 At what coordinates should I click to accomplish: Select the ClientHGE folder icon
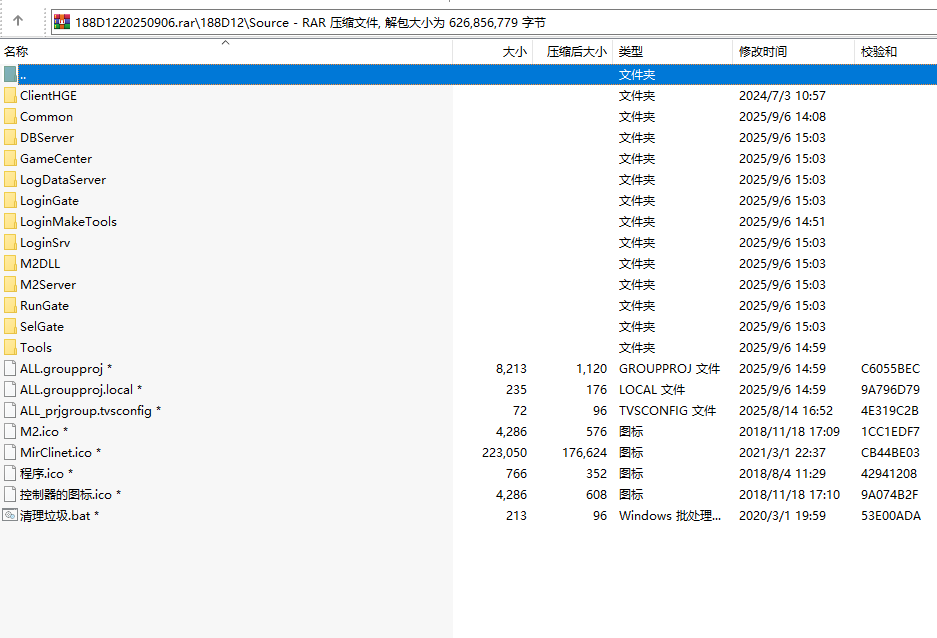[x=10, y=96]
